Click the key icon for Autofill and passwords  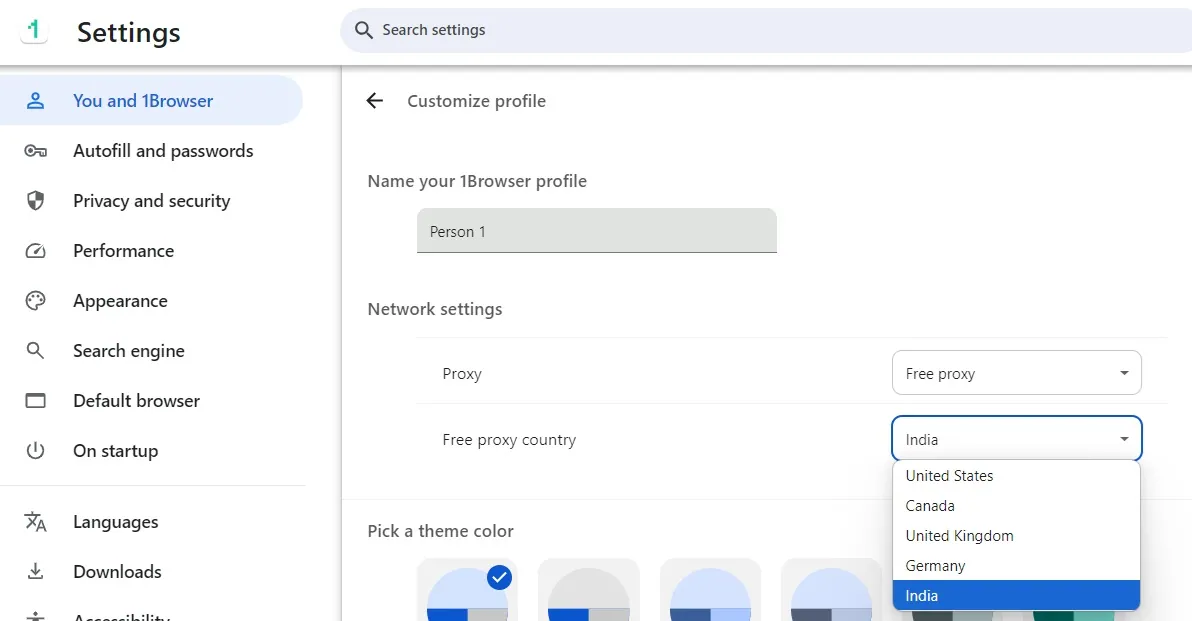(x=36, y=151)
